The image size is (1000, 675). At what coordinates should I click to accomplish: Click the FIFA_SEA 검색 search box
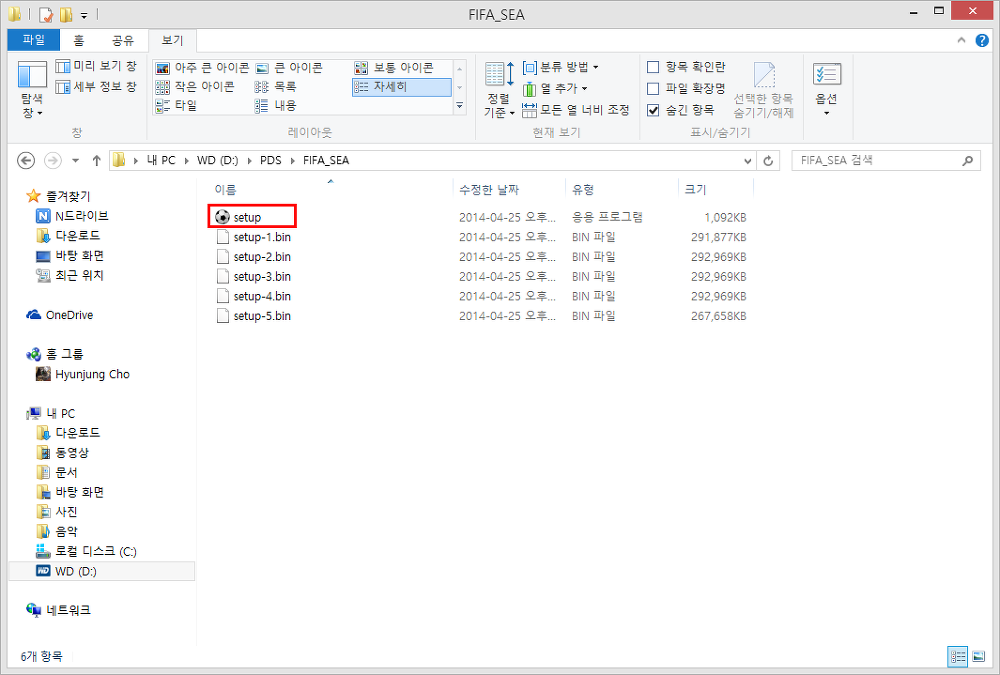886,160
